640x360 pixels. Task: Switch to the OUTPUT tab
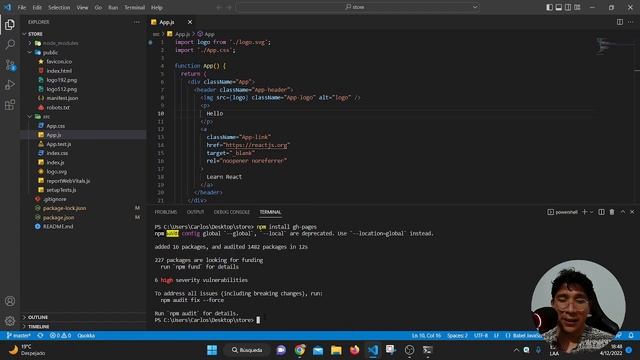pos(195,212)
